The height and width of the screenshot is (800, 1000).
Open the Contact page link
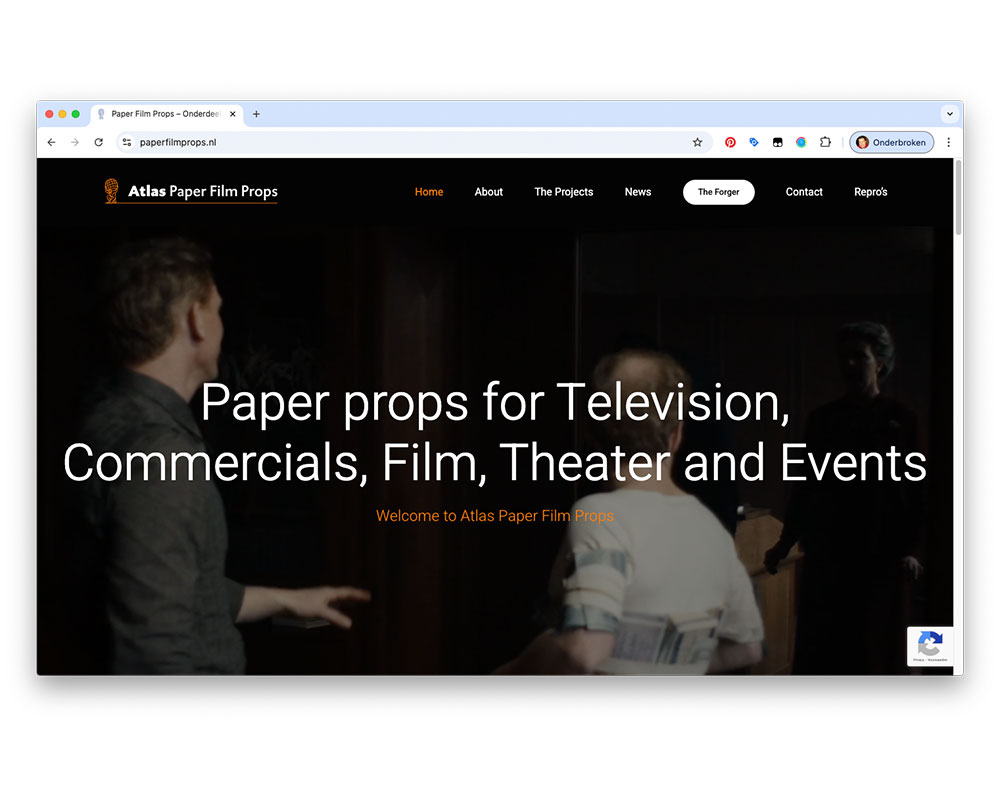coord(804,192)
